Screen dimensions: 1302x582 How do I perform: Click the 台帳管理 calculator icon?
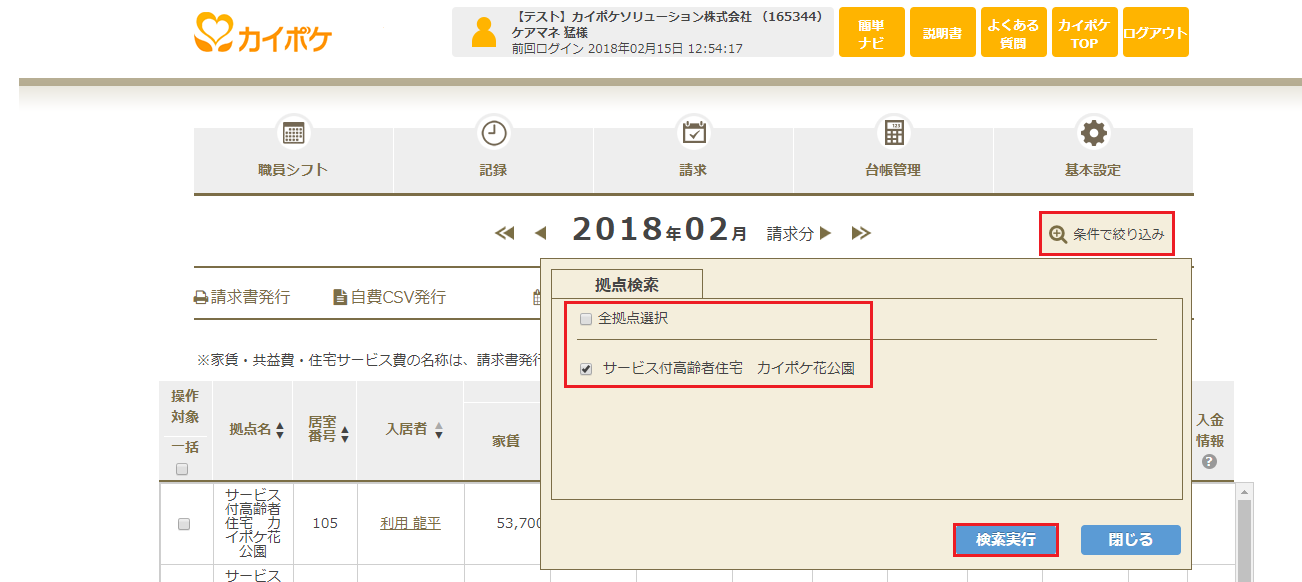[894, 133]
